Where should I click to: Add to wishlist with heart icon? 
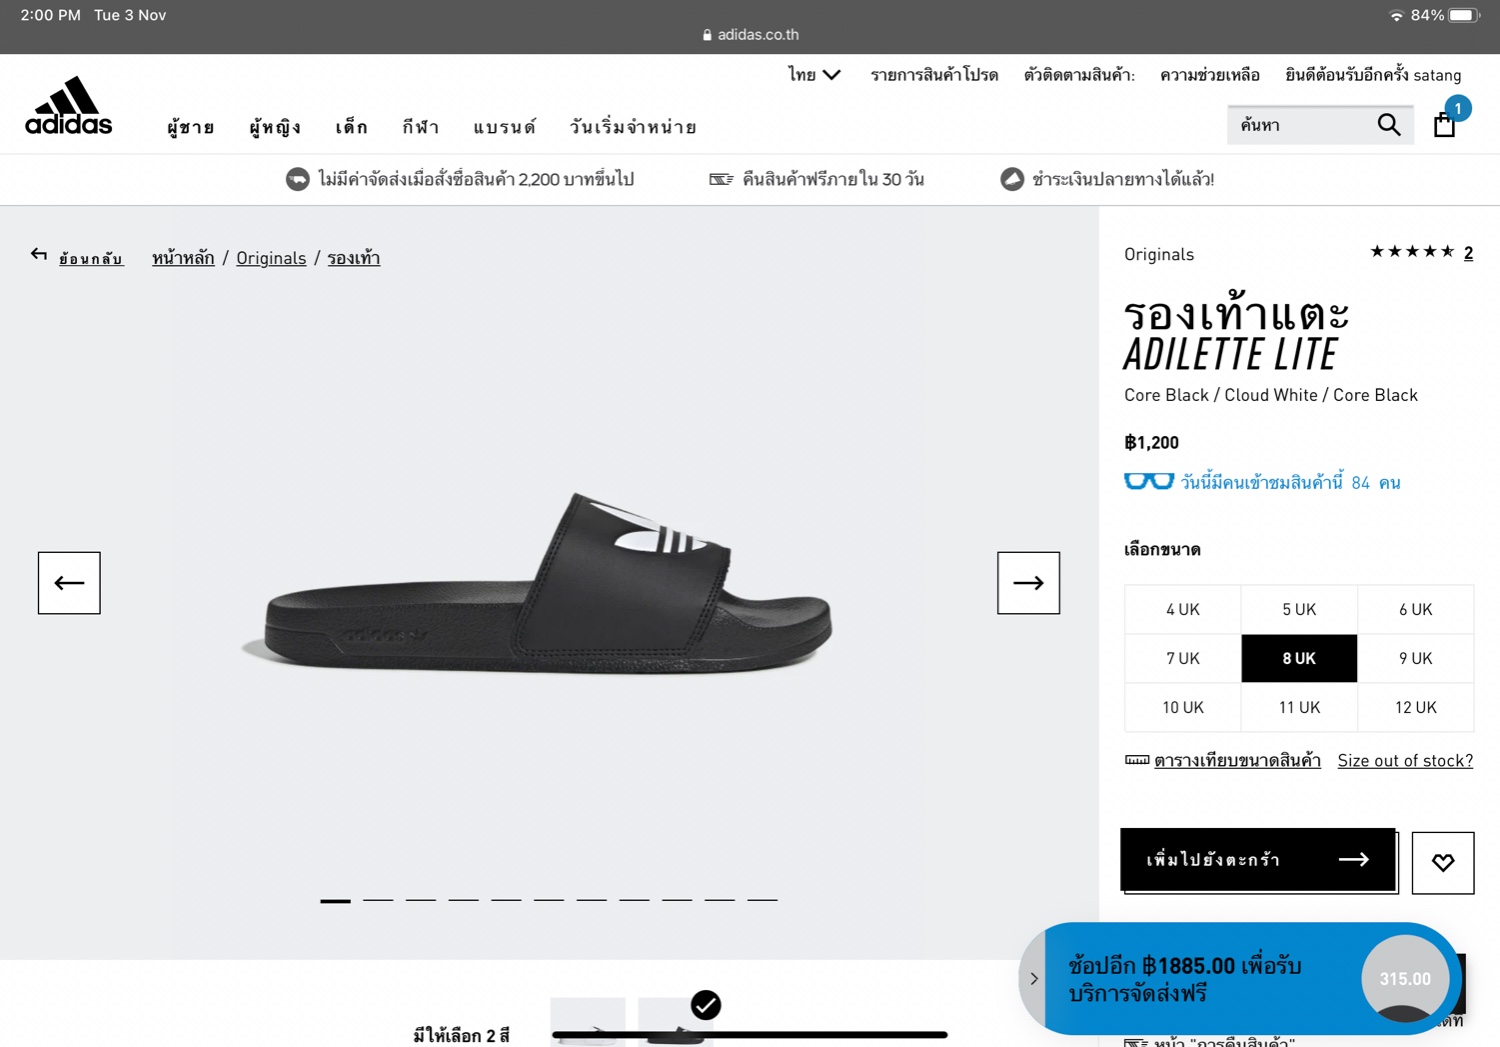point(1442,862)
